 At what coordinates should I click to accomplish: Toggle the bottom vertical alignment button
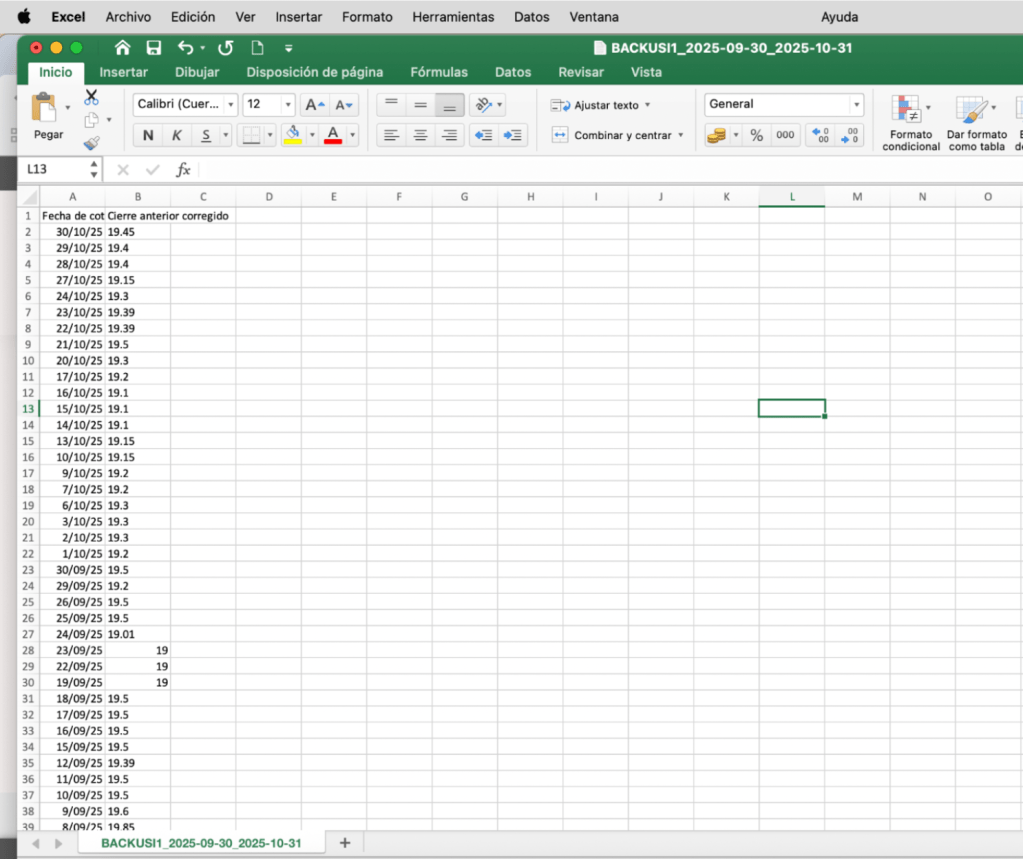[x=450, y=105]
